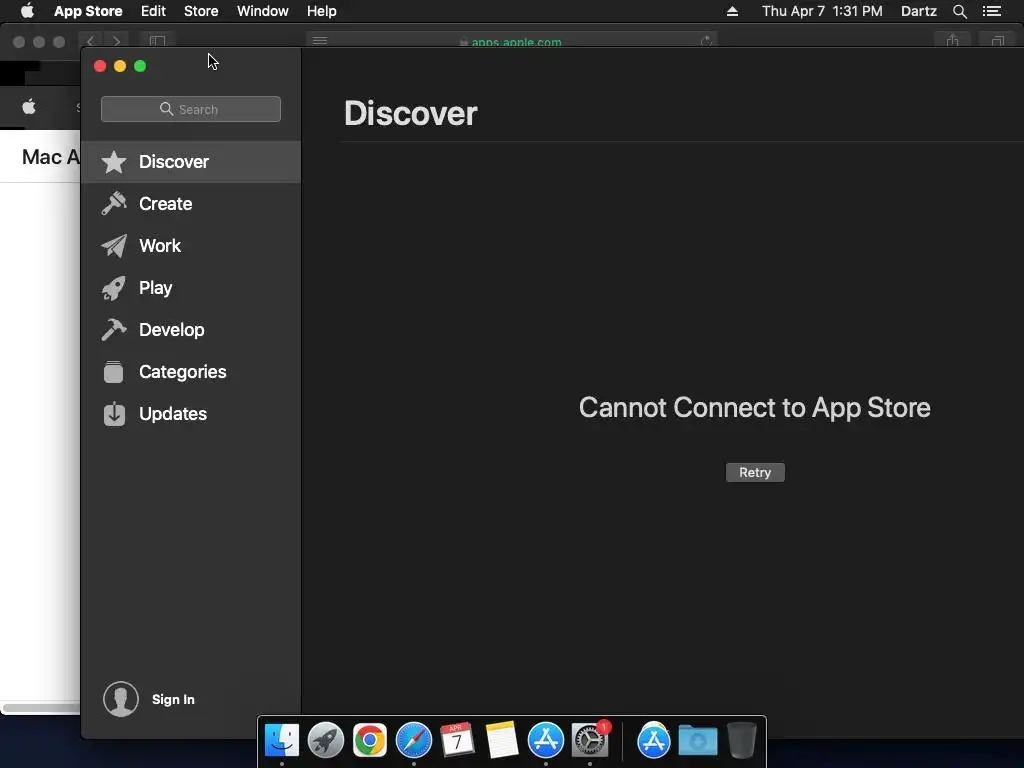Select the Develop hammer icon

coord(114,330)
